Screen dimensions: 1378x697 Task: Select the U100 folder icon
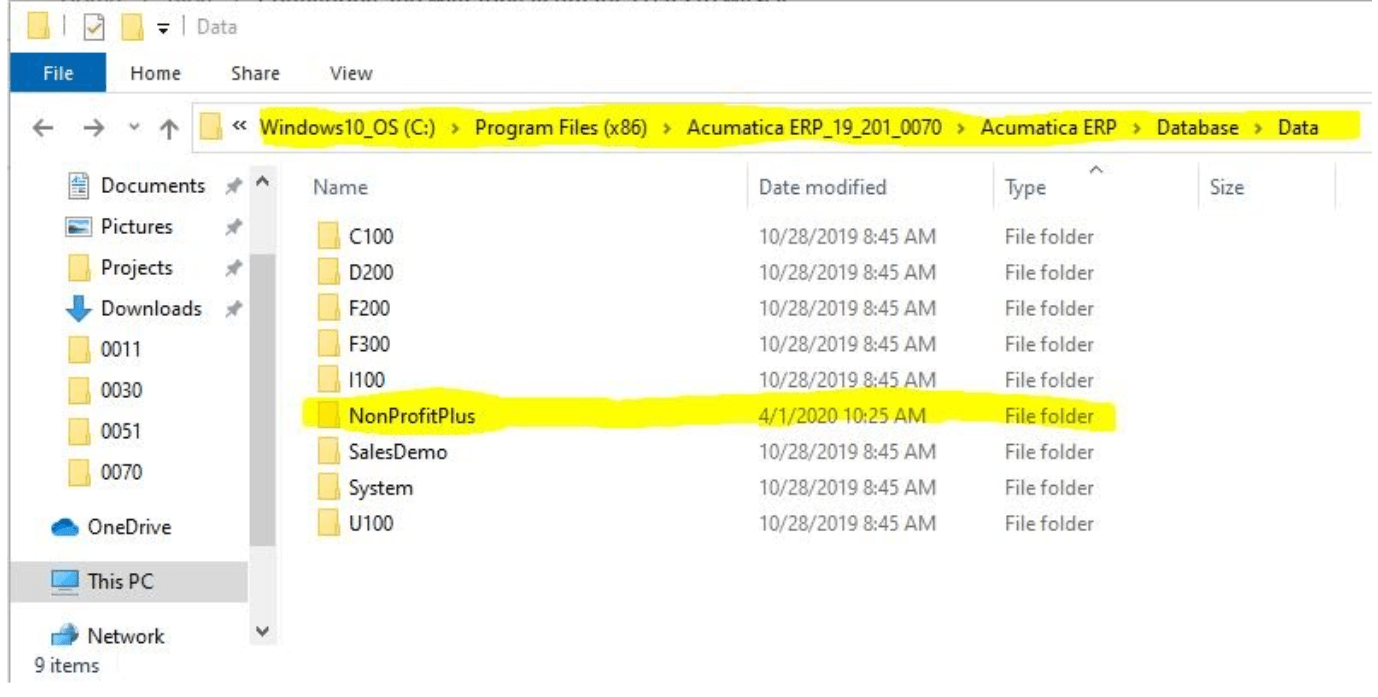tap(329, 523)
